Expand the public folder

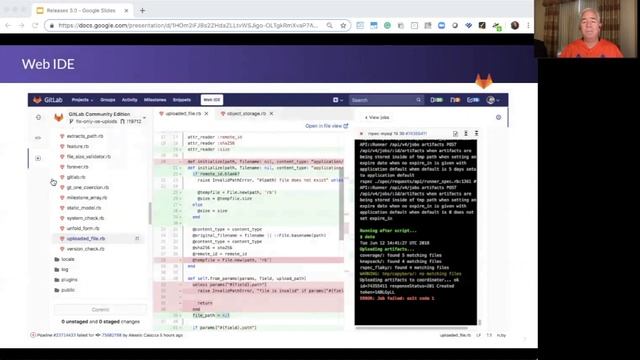click(x=64, y=290)
